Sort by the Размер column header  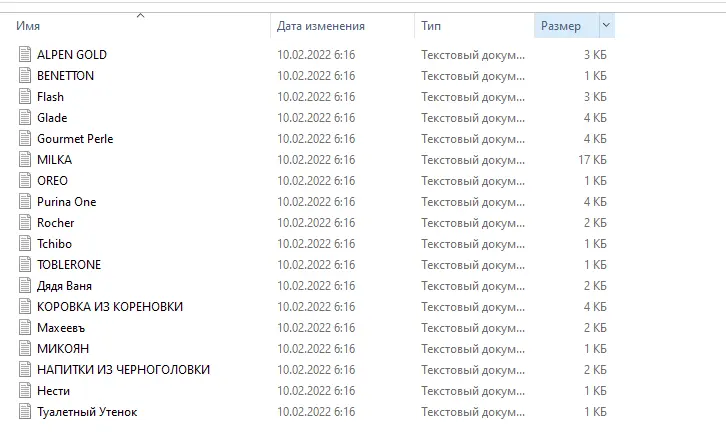pyautogui.click(x=561, y=26)
